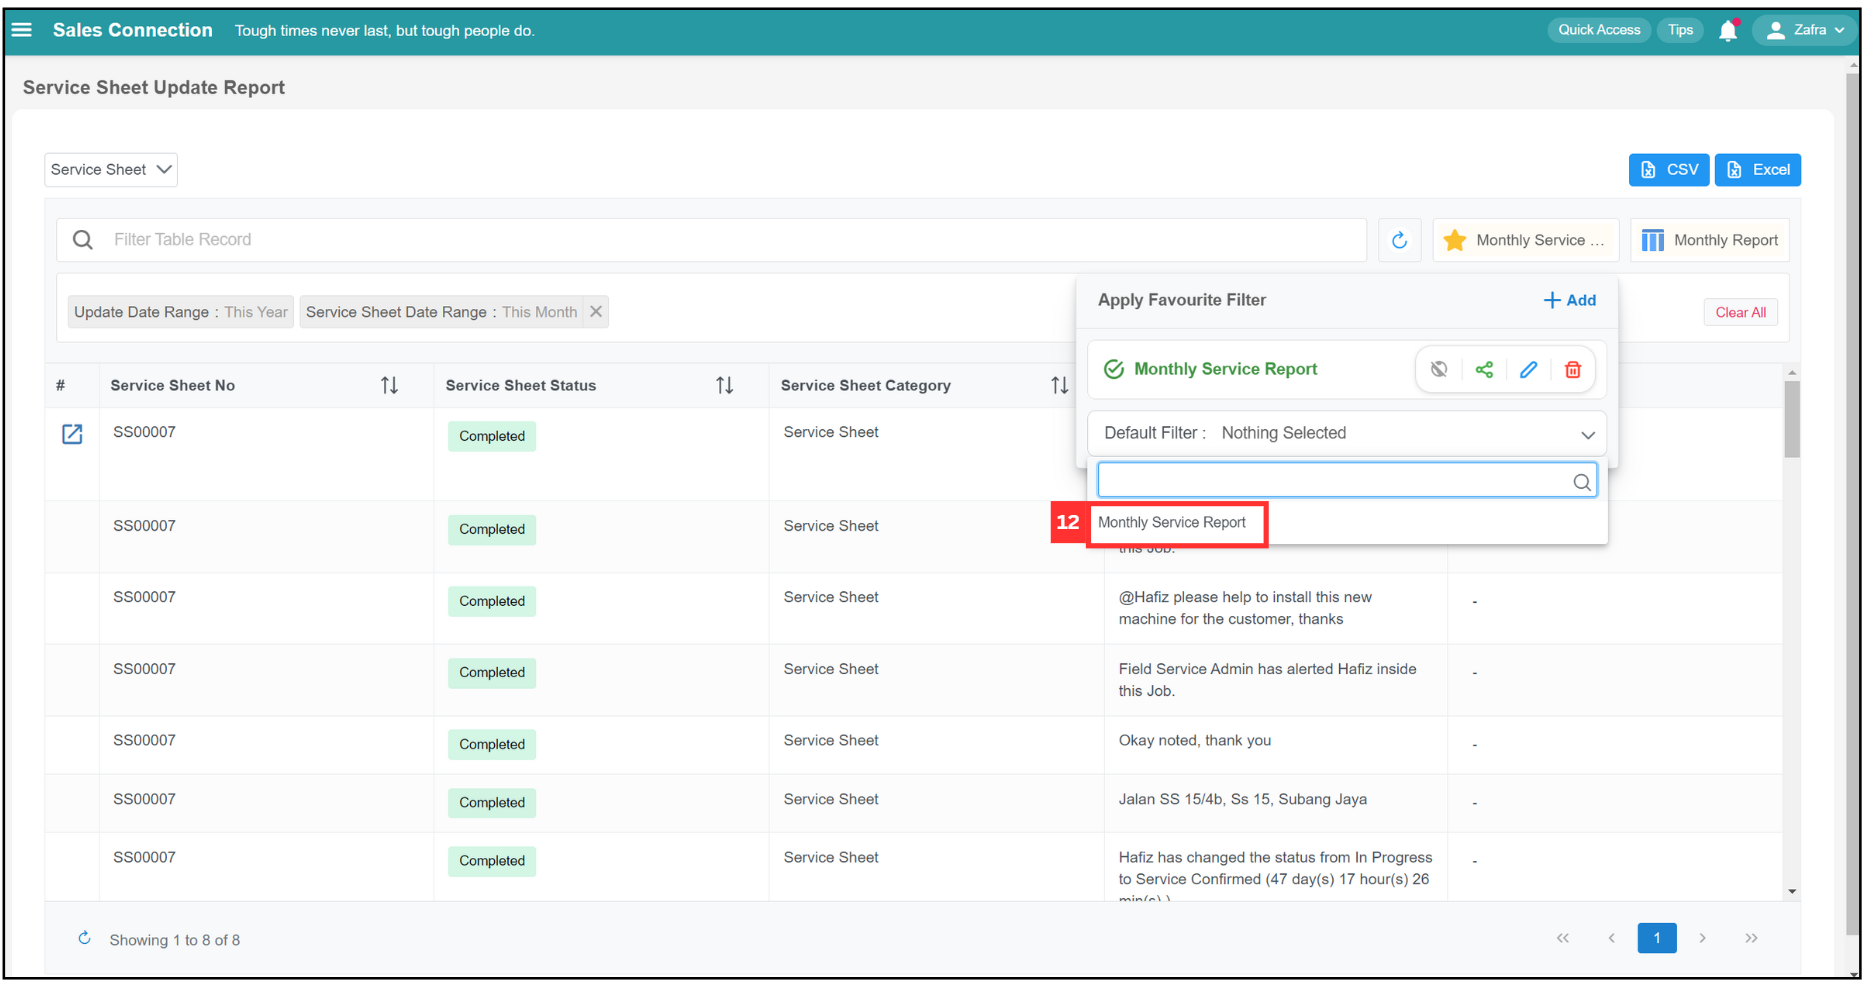The height and width of the screenshot is (990, 1870).
Task: Open the Monthly Service favourite filter star button
Action: (x=1526, y=240)
